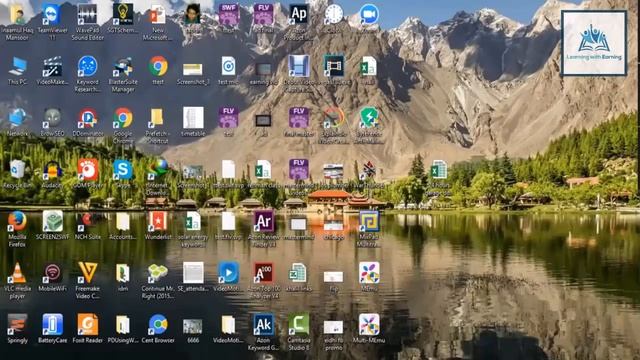The height and width of the screenshot is (360, 640).
Task: Open the SCREEN2SWF shortcut
Action: click(52, 221)
